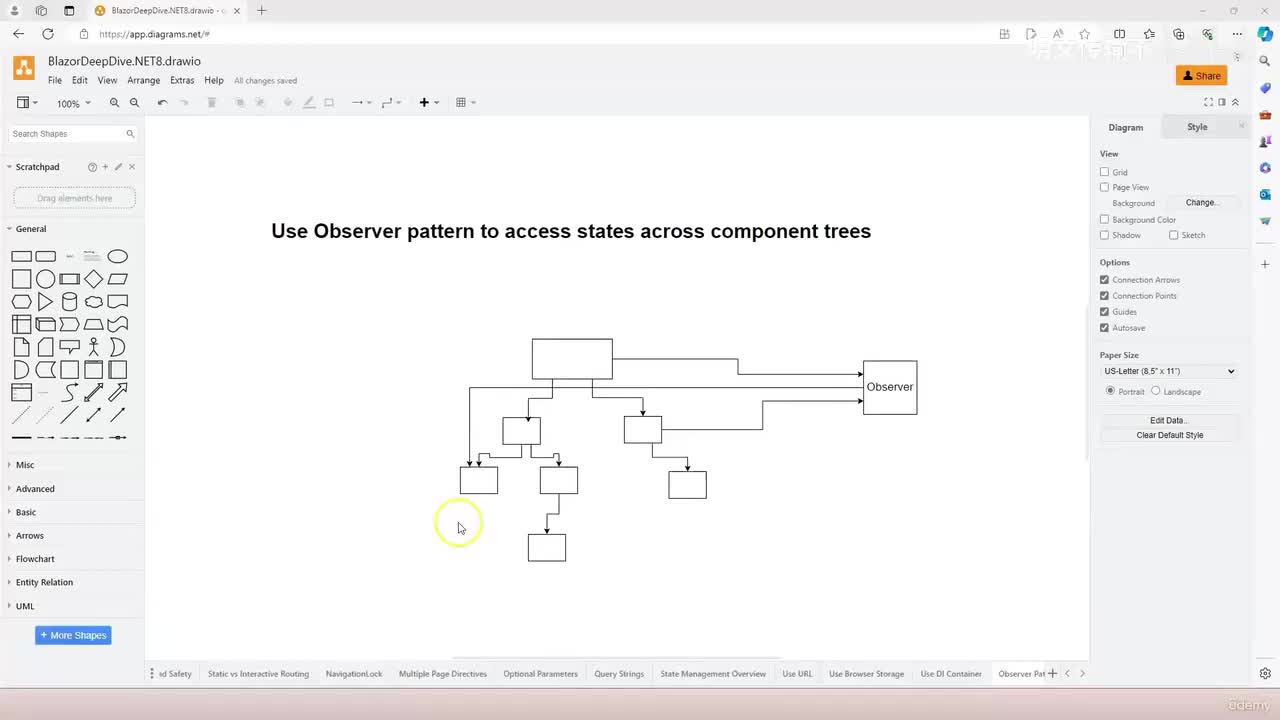The image size is (1280, 720).
Task: Disable the Guides checkbox
Action: point(1105,312)
